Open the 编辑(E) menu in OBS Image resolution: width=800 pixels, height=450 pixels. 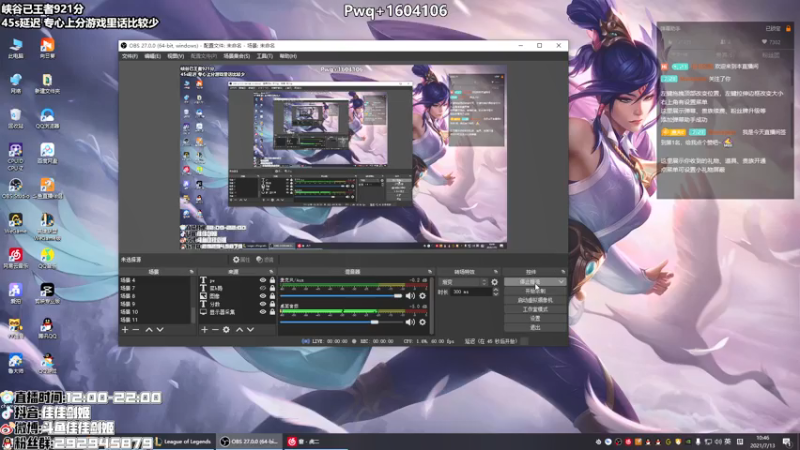(152, 56)
